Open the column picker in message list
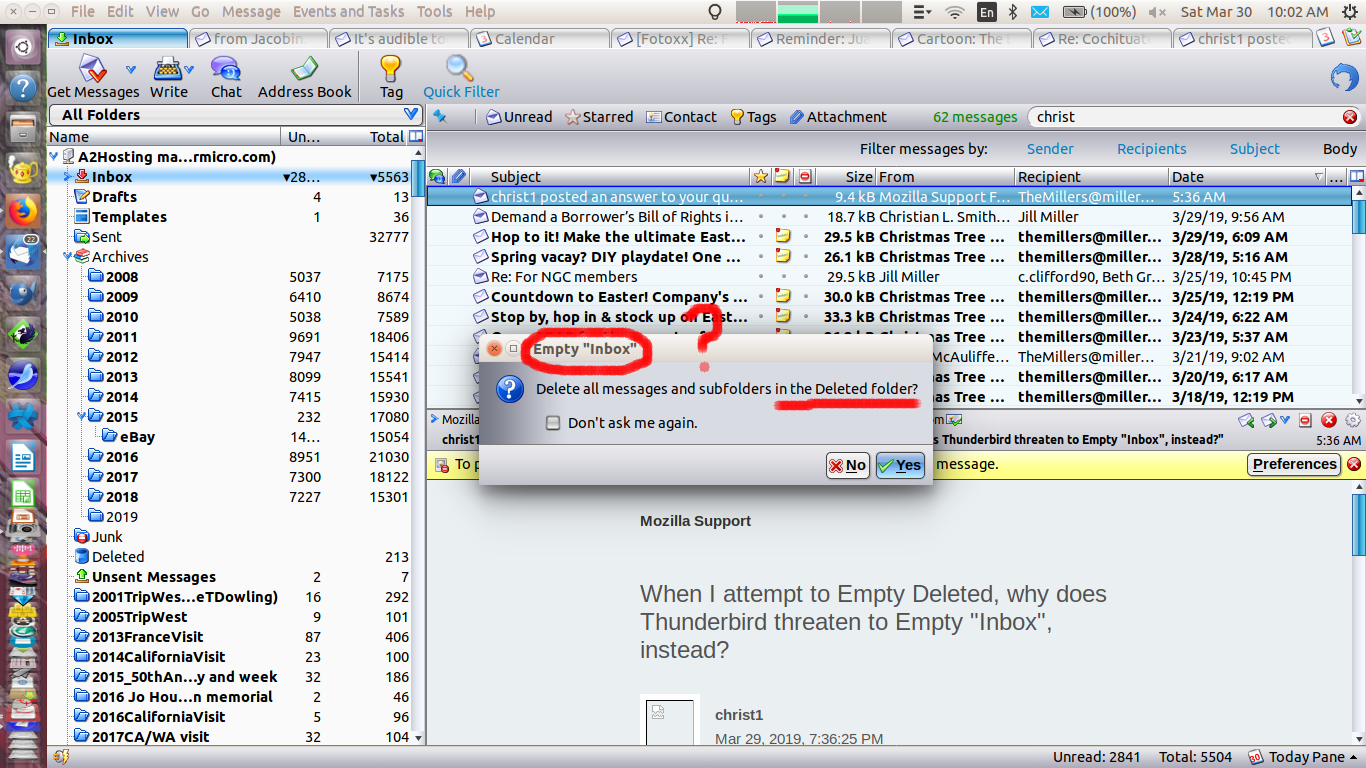 point(1357,177)
